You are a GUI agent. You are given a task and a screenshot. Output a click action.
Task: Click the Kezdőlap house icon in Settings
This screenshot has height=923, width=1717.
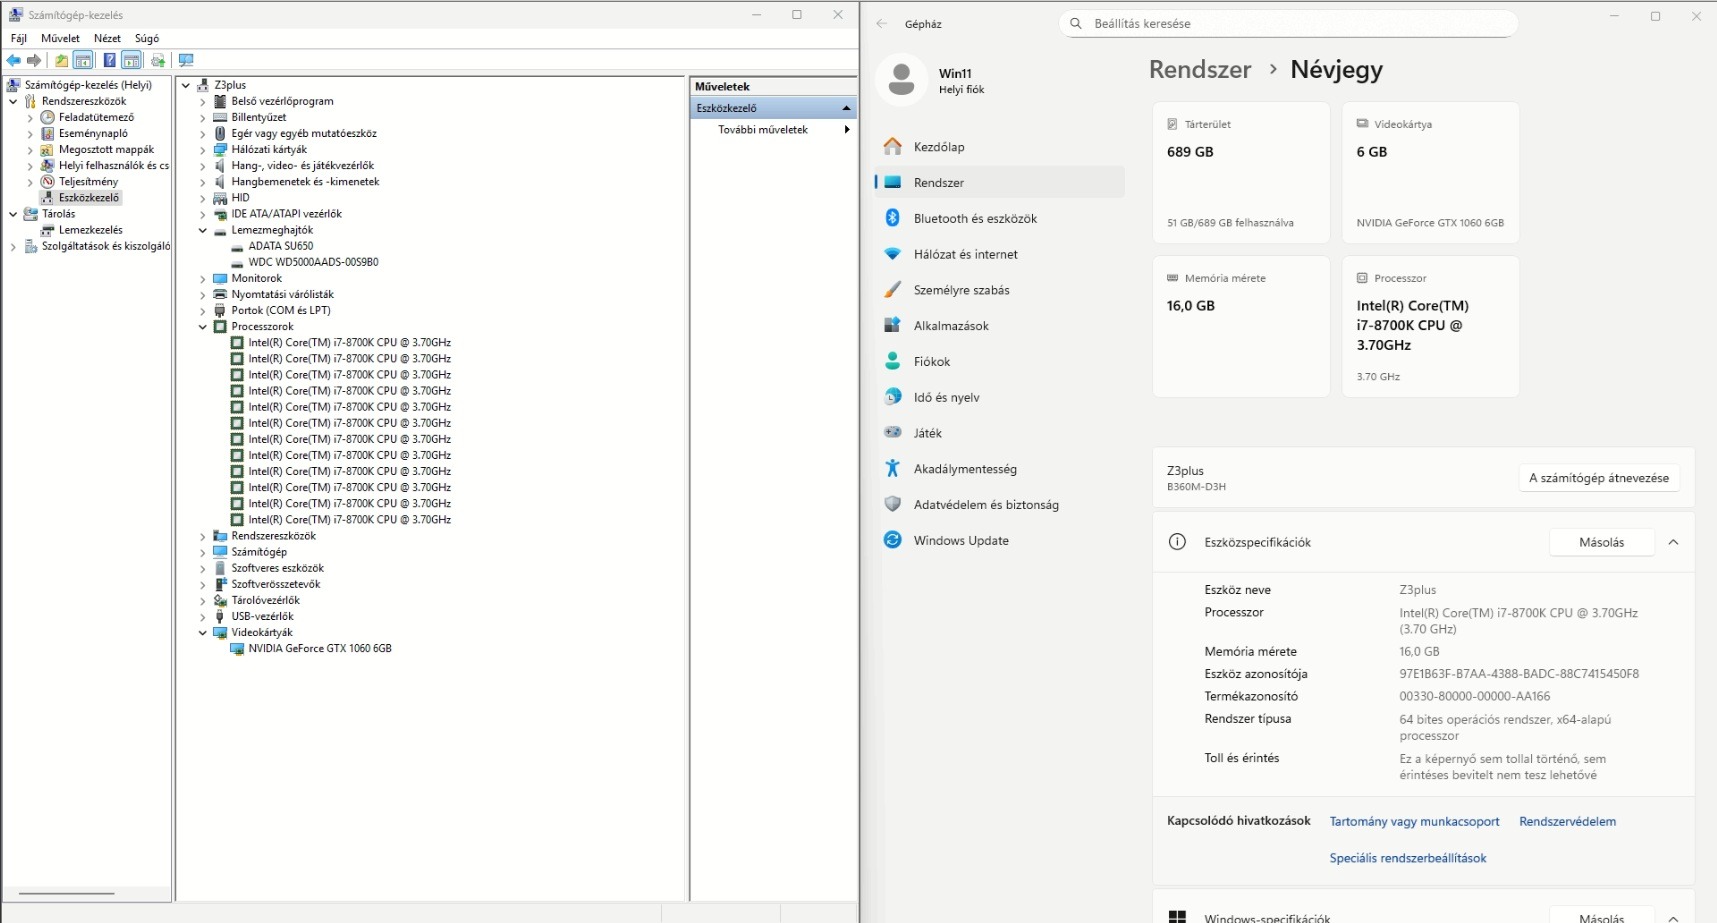point(893,147)
